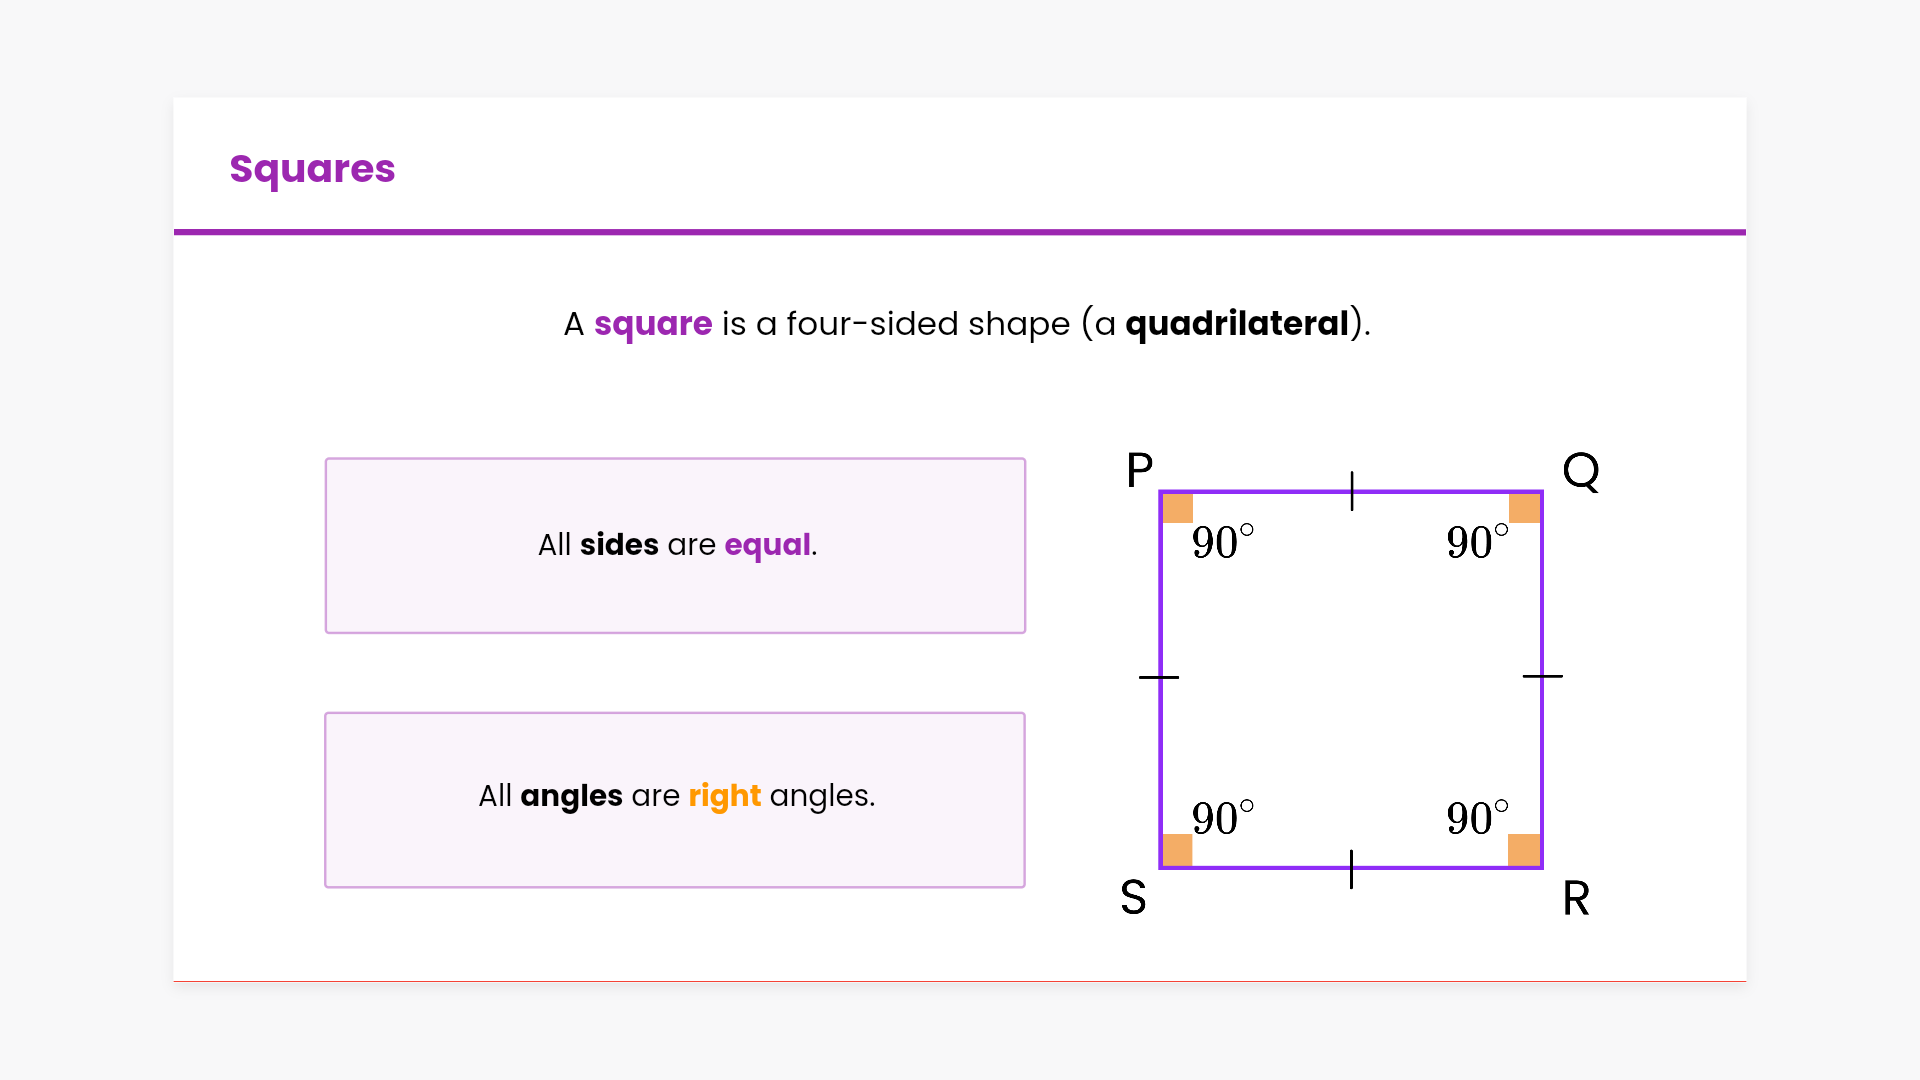The height and width of the screenshot is (1080, 1920).
Task: Select the "All sides are equal" box
Action: coord(675,545)
